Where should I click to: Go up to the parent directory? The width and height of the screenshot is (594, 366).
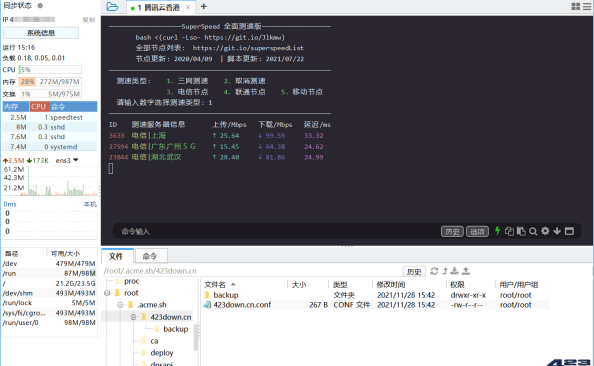pyautogui.click(x=445, y=271)
